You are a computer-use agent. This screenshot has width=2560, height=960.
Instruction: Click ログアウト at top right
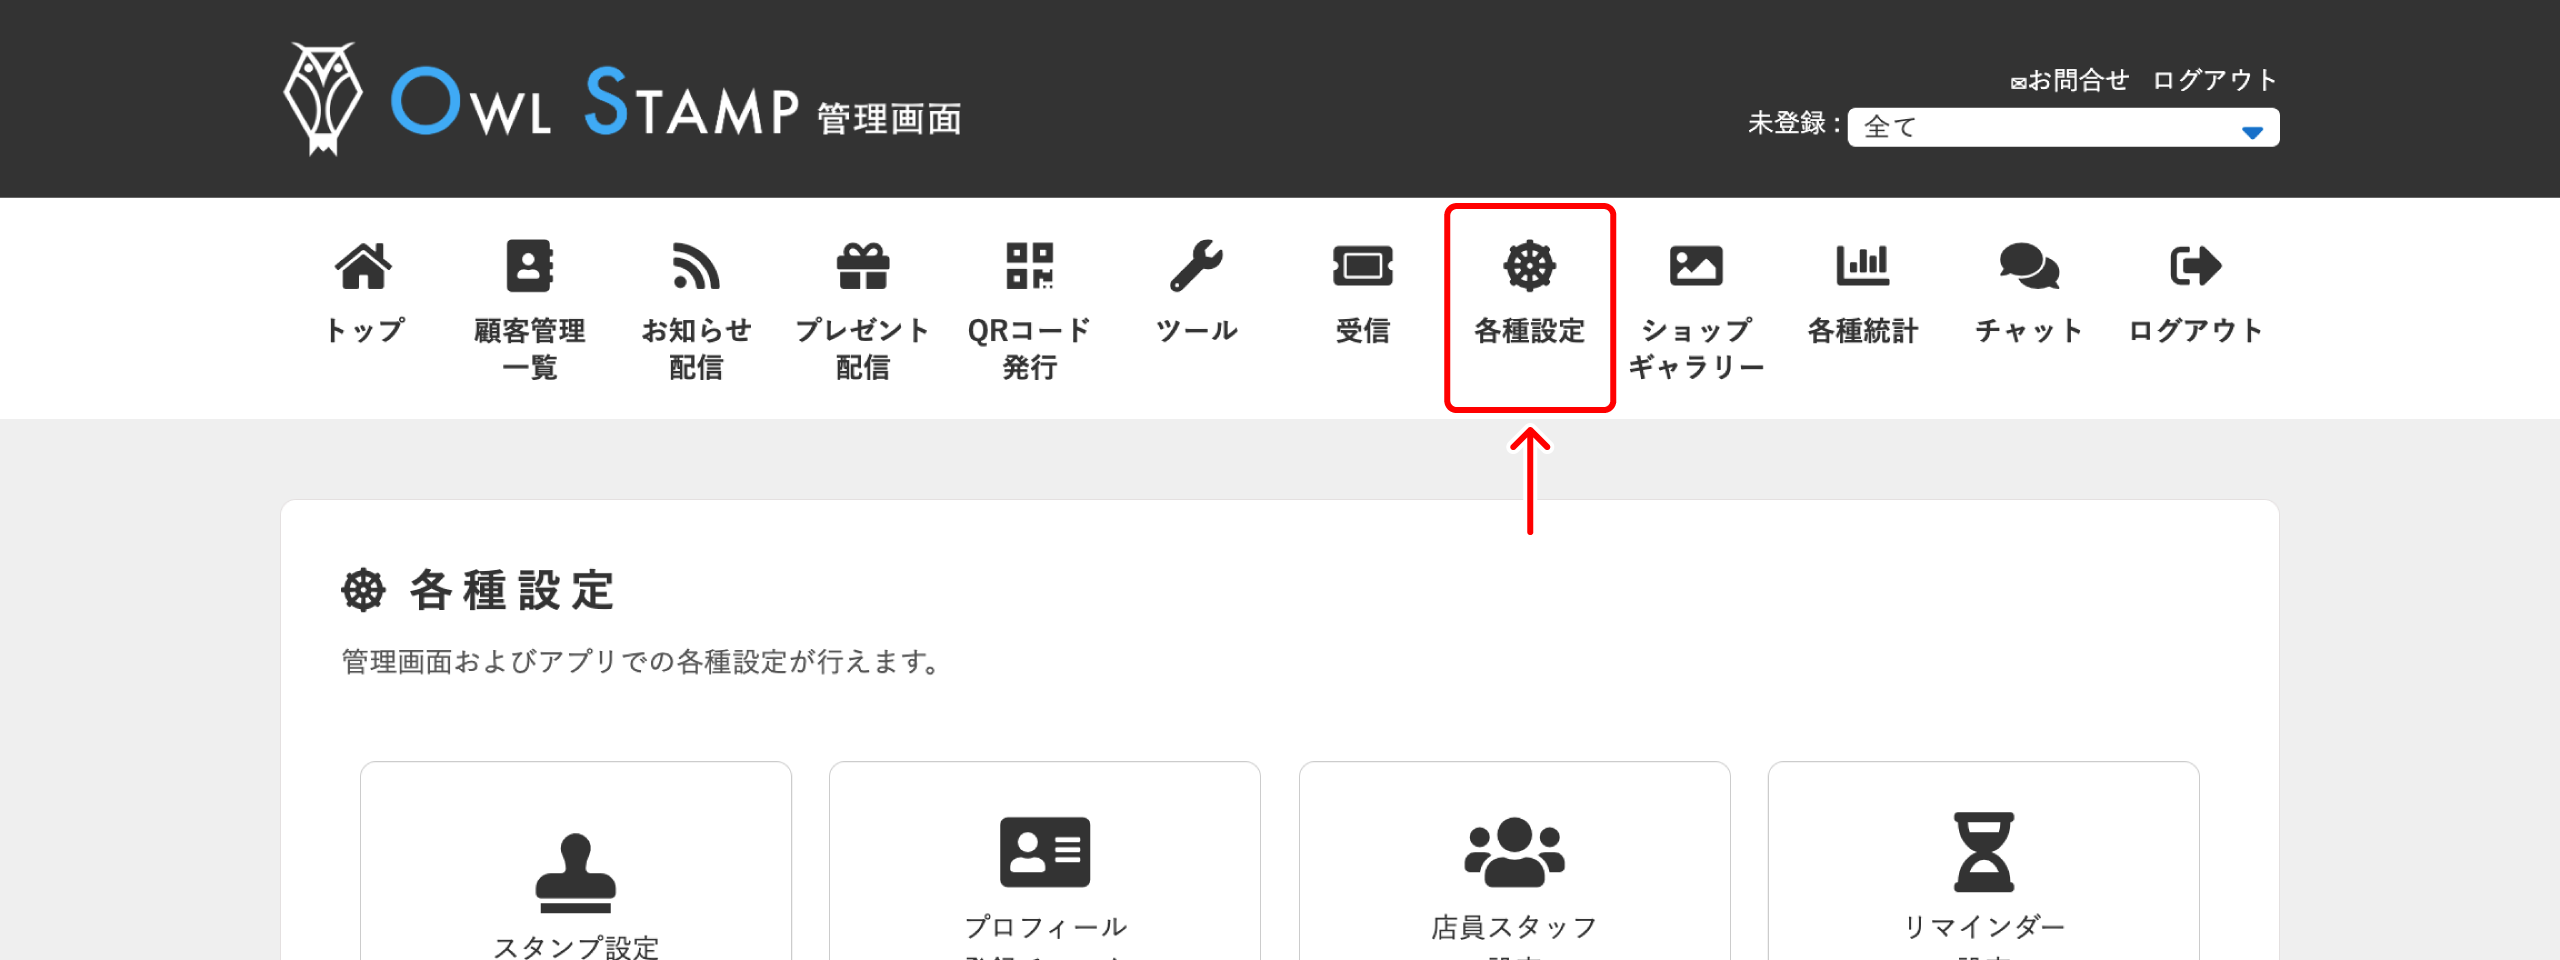pos(2213,80)
